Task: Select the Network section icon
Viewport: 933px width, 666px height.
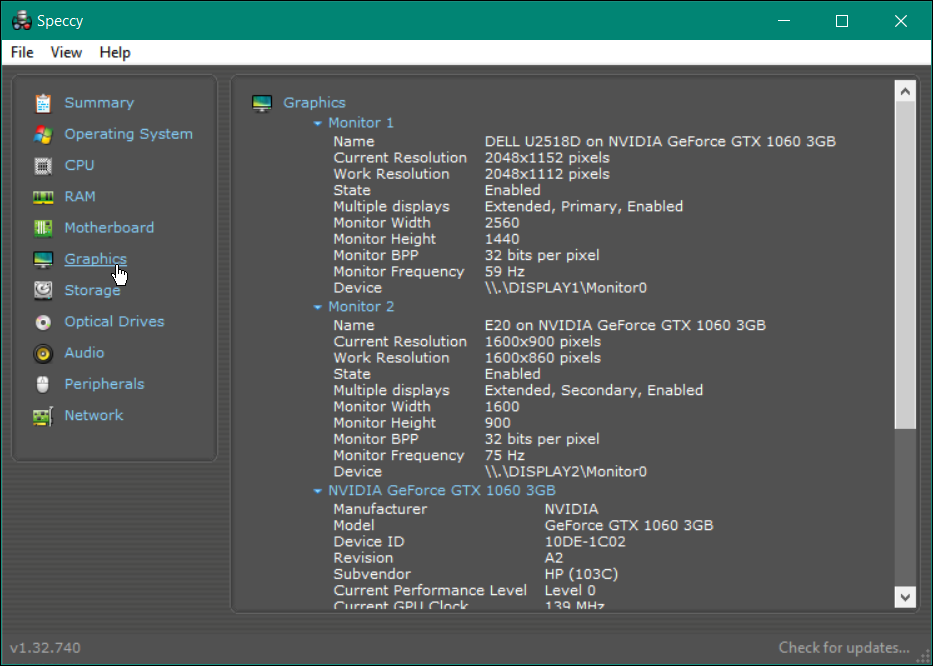Action: (x=42, y=414)
